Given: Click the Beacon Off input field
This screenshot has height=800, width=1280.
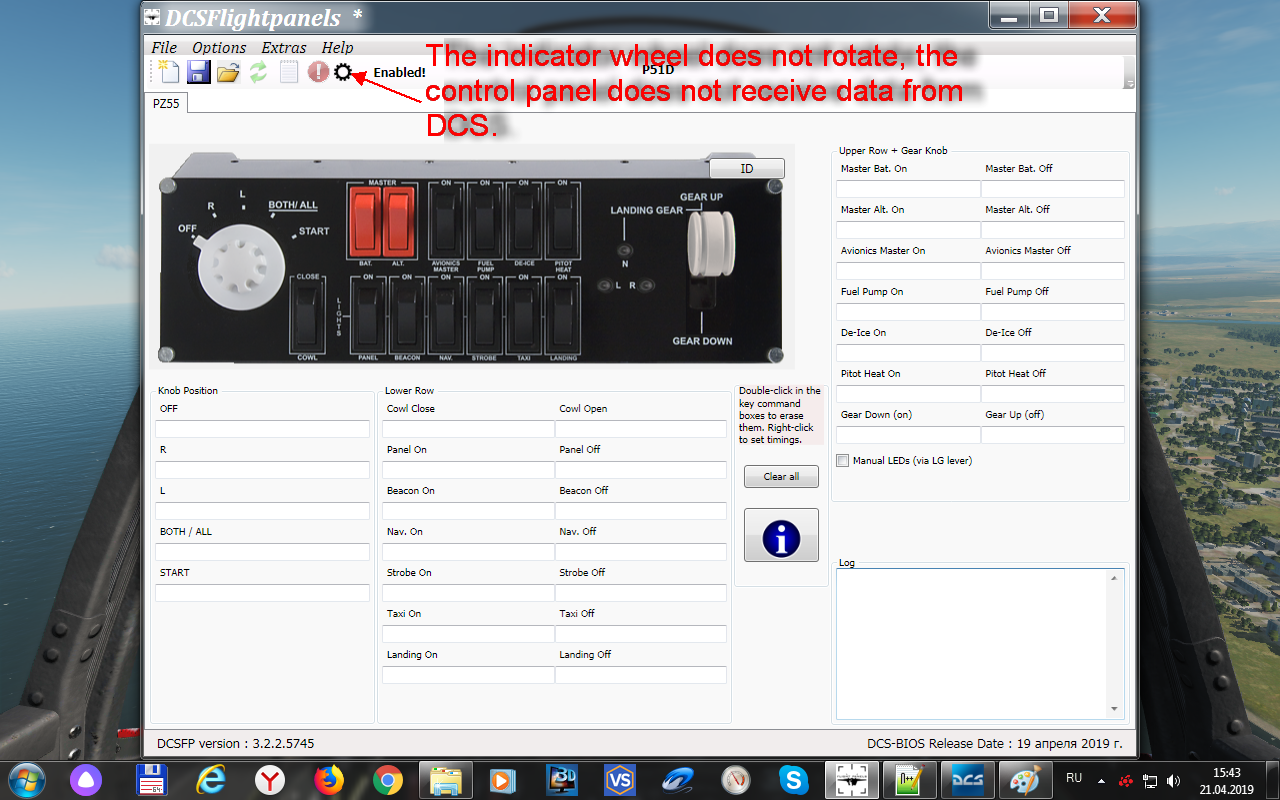Looking at the screenshot, I should tap(641, 511).
